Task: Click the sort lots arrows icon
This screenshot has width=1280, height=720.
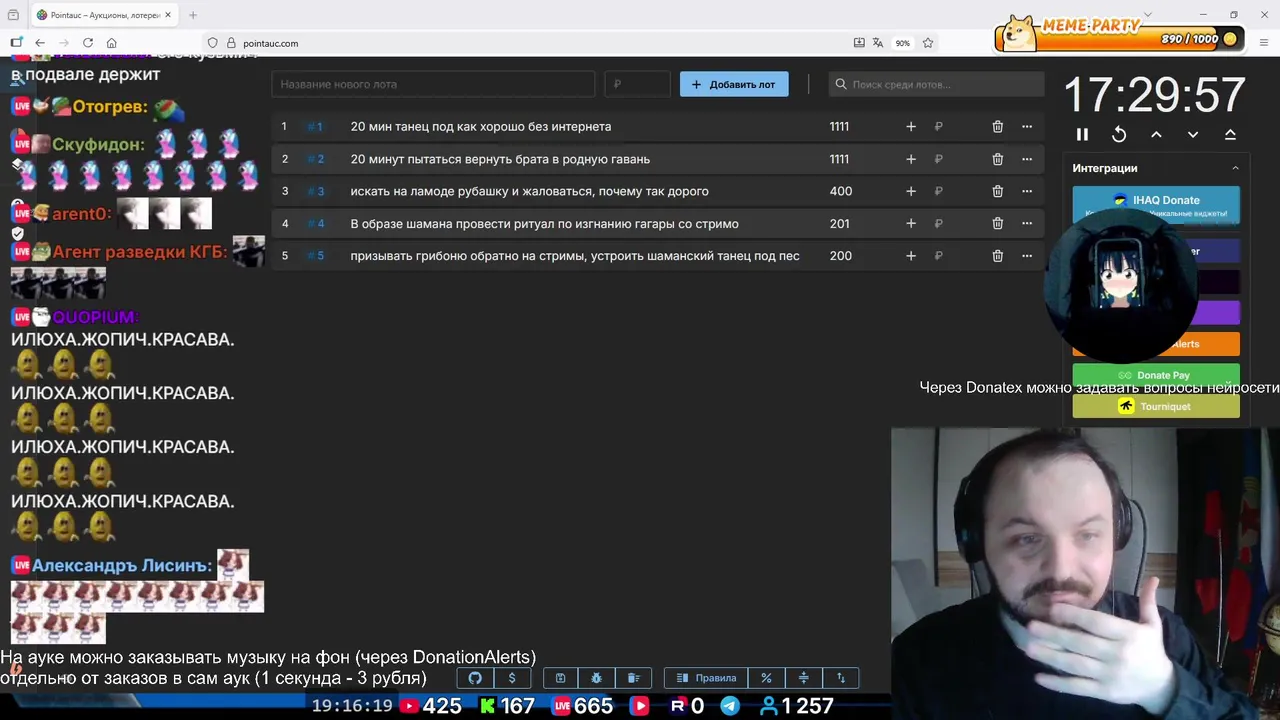Action: [840, 678]
